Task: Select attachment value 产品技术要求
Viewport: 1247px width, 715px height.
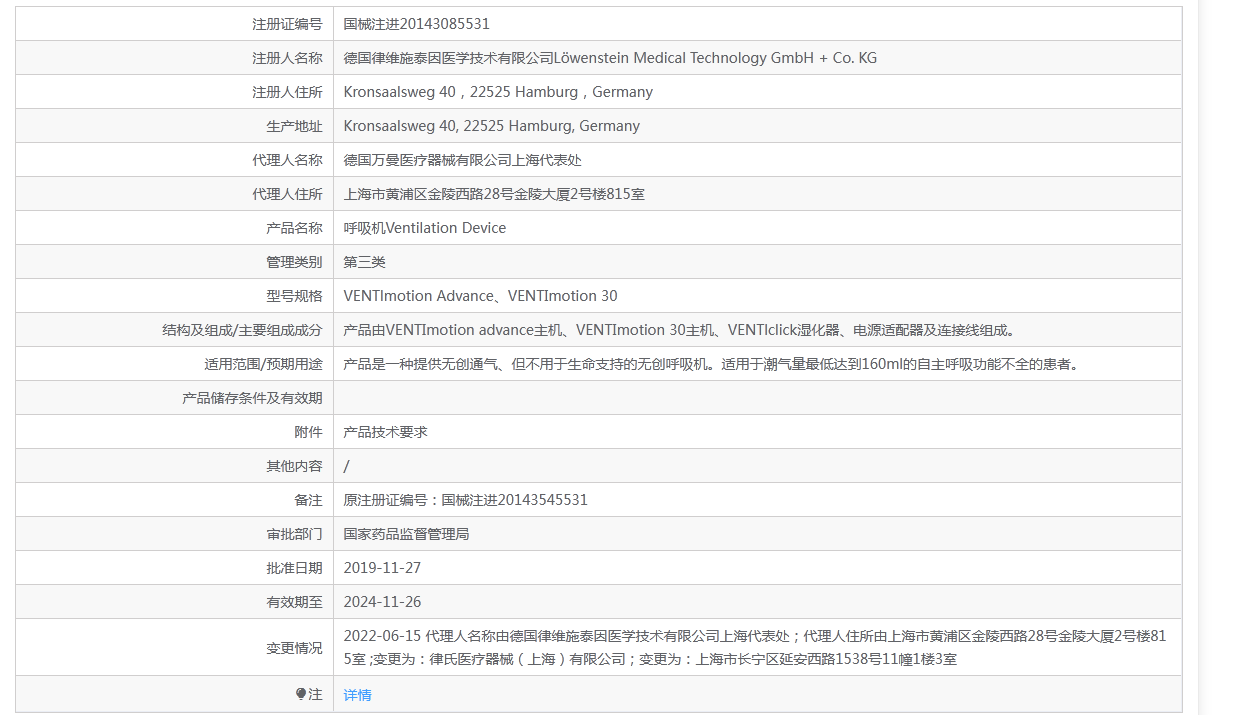Action: click(x=385, y=432)
